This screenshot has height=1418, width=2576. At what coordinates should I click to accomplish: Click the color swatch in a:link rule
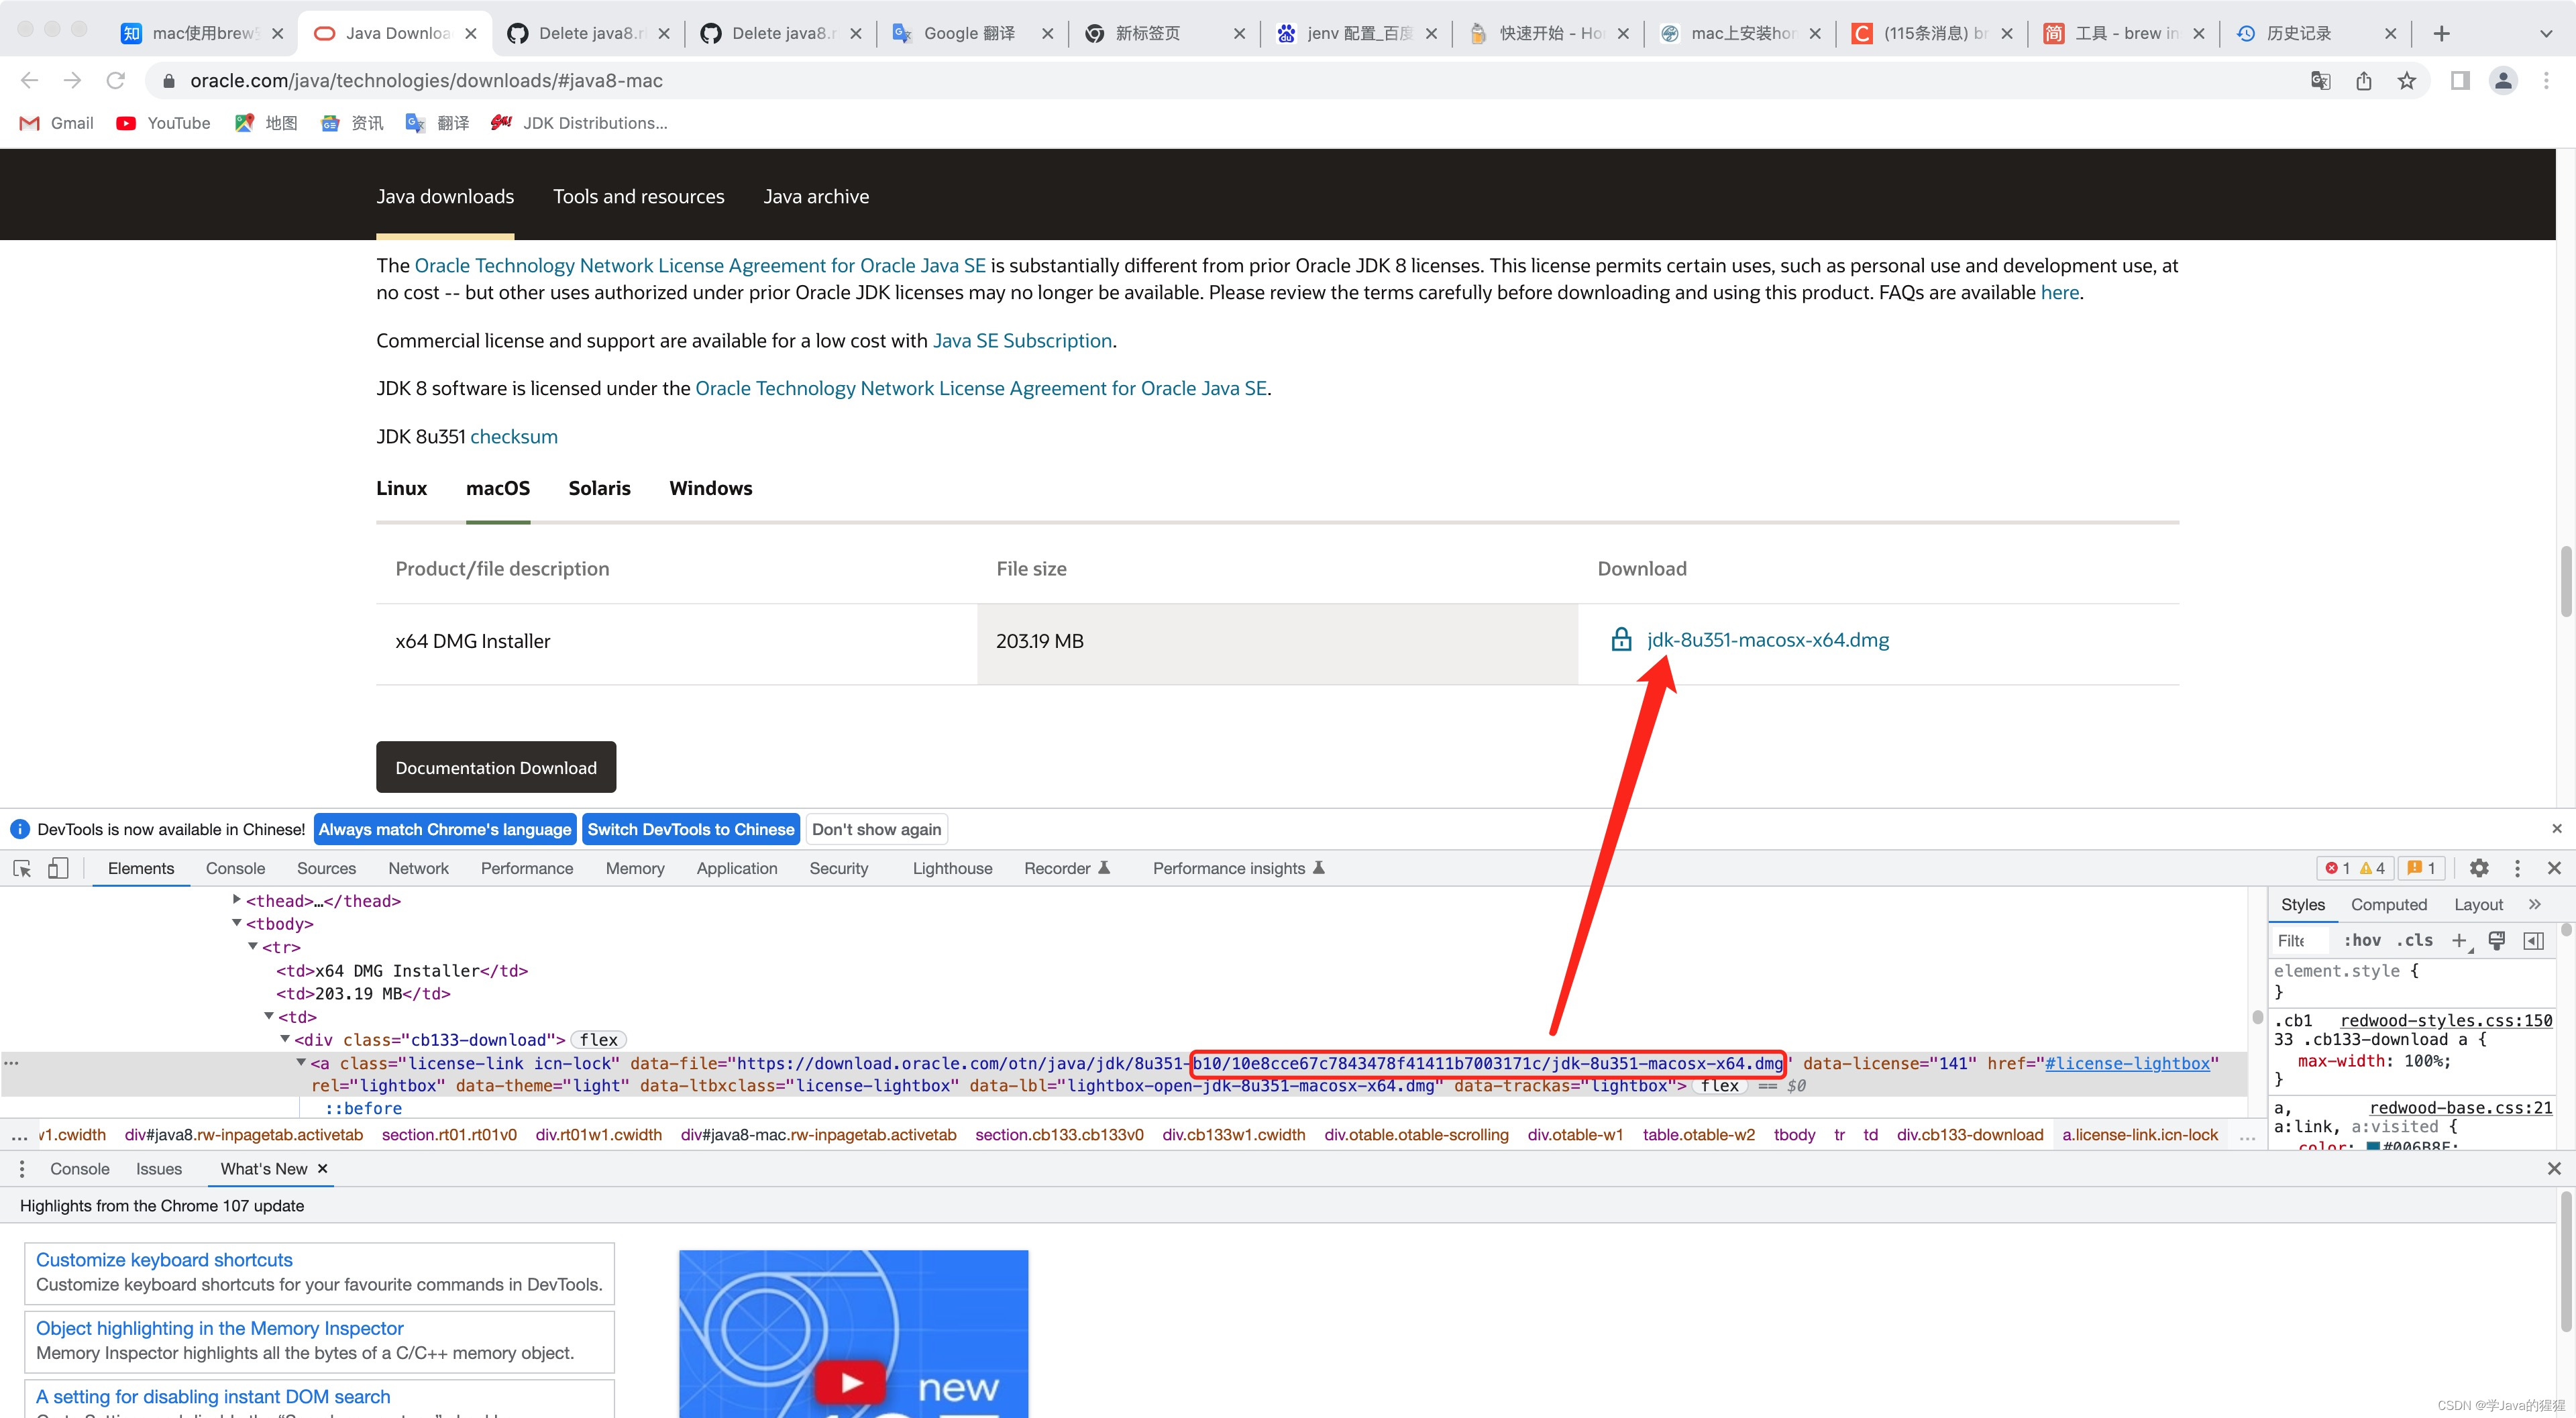(x=2372, y=1146)
